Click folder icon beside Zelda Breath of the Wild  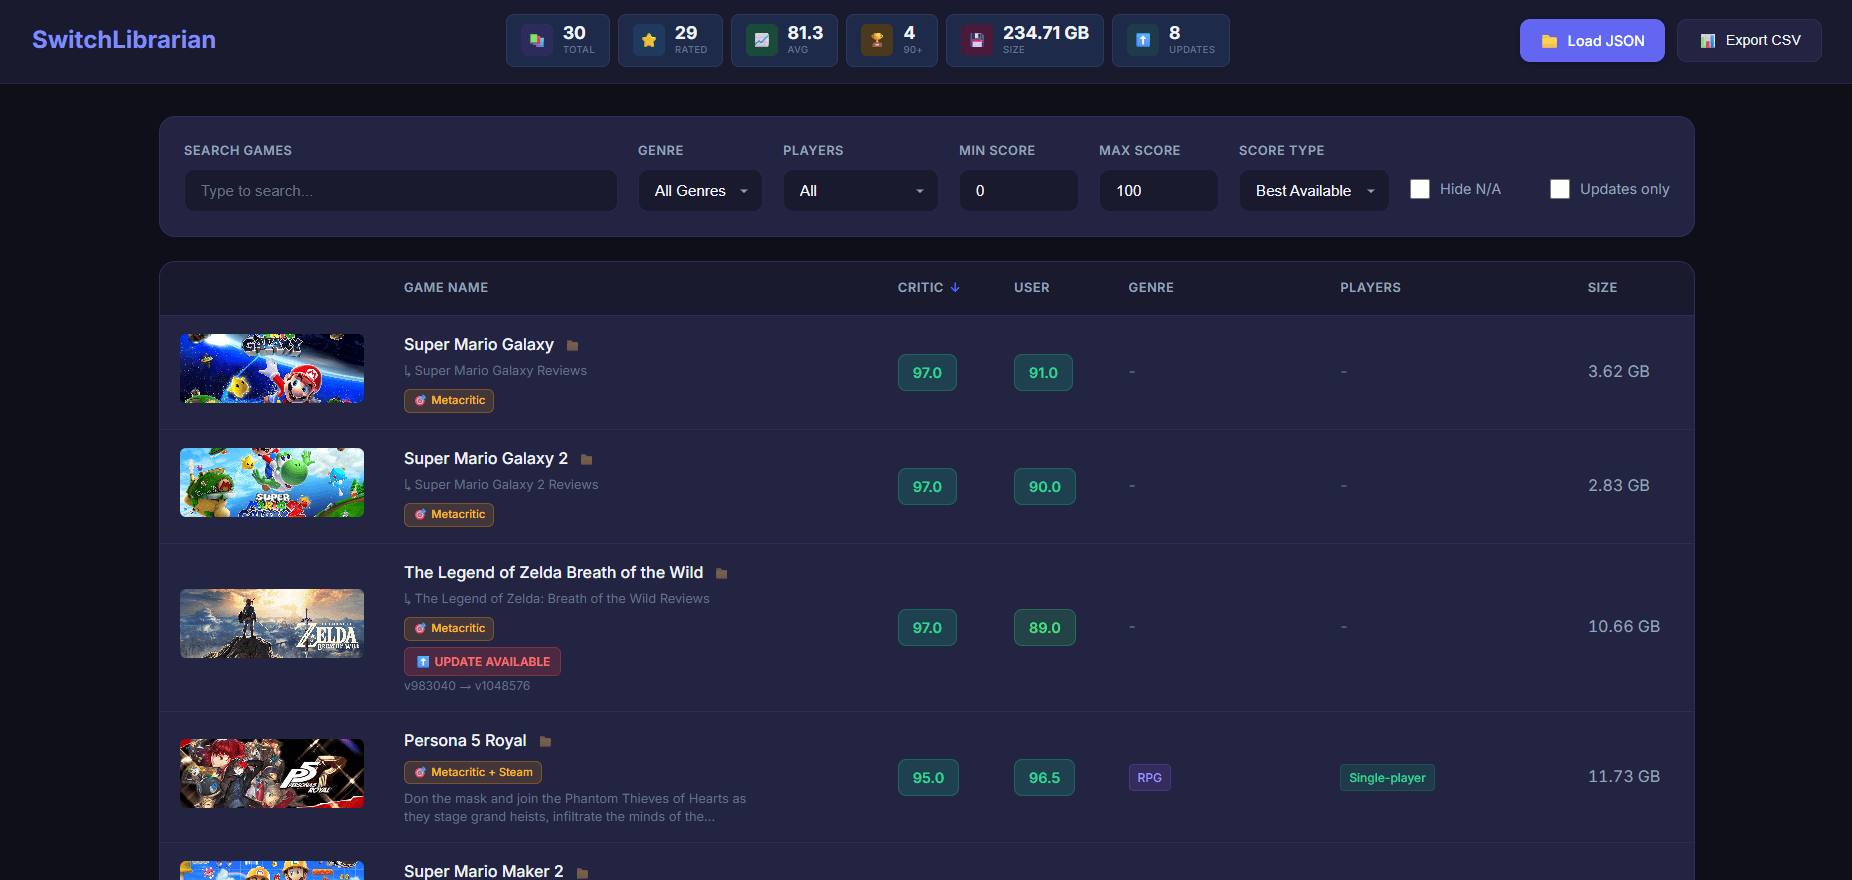coord(721,574)
